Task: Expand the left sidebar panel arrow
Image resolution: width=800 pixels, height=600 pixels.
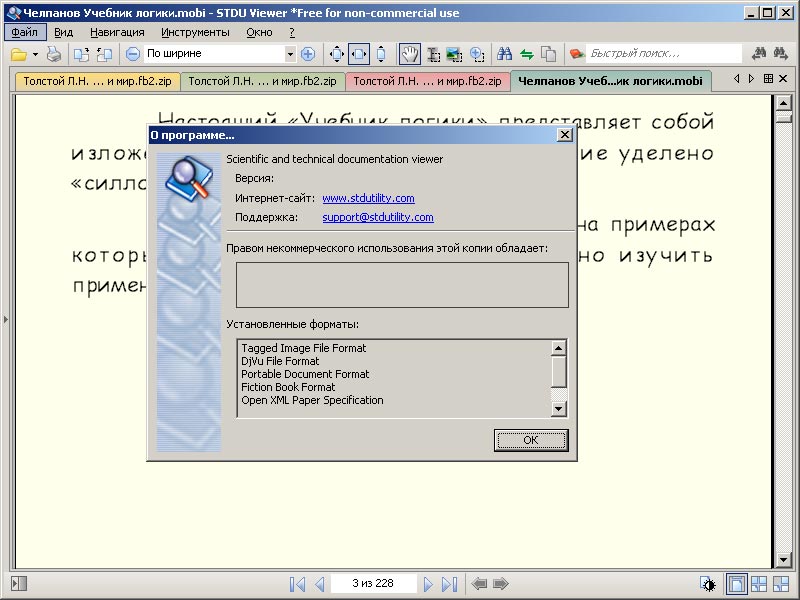Action: coord(7,319)
